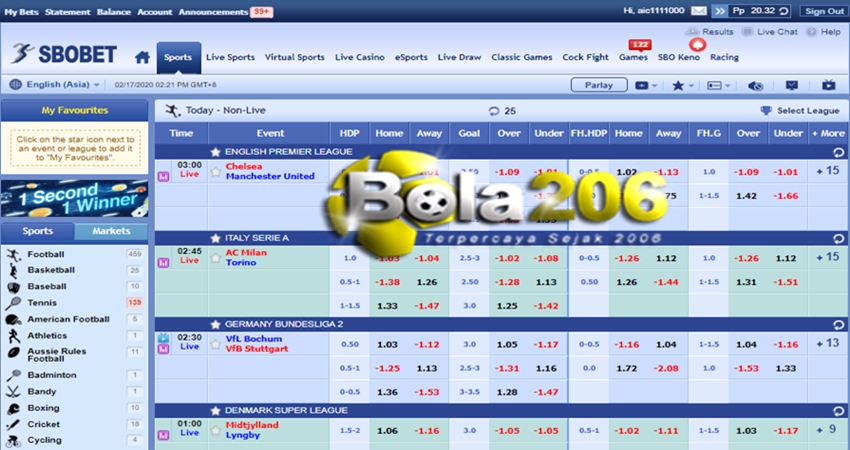Viewport: 850px width, 450px height.
Task: Click the Sign Out button
Action: click(823, 11)
